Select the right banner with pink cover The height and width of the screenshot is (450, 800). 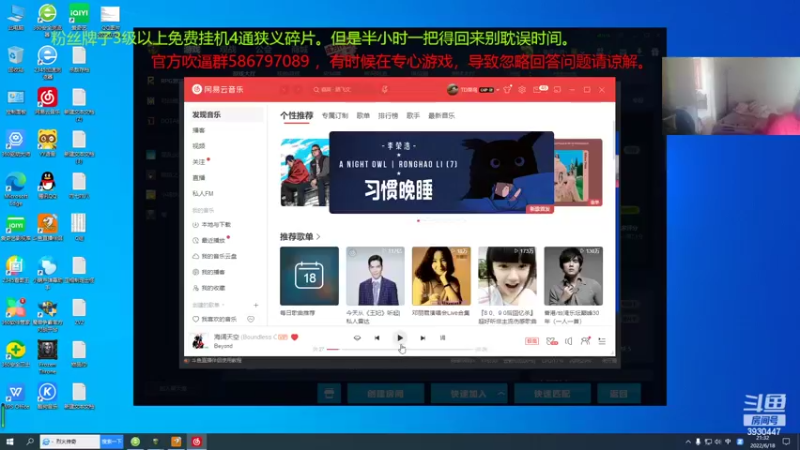tap(578, 172)
